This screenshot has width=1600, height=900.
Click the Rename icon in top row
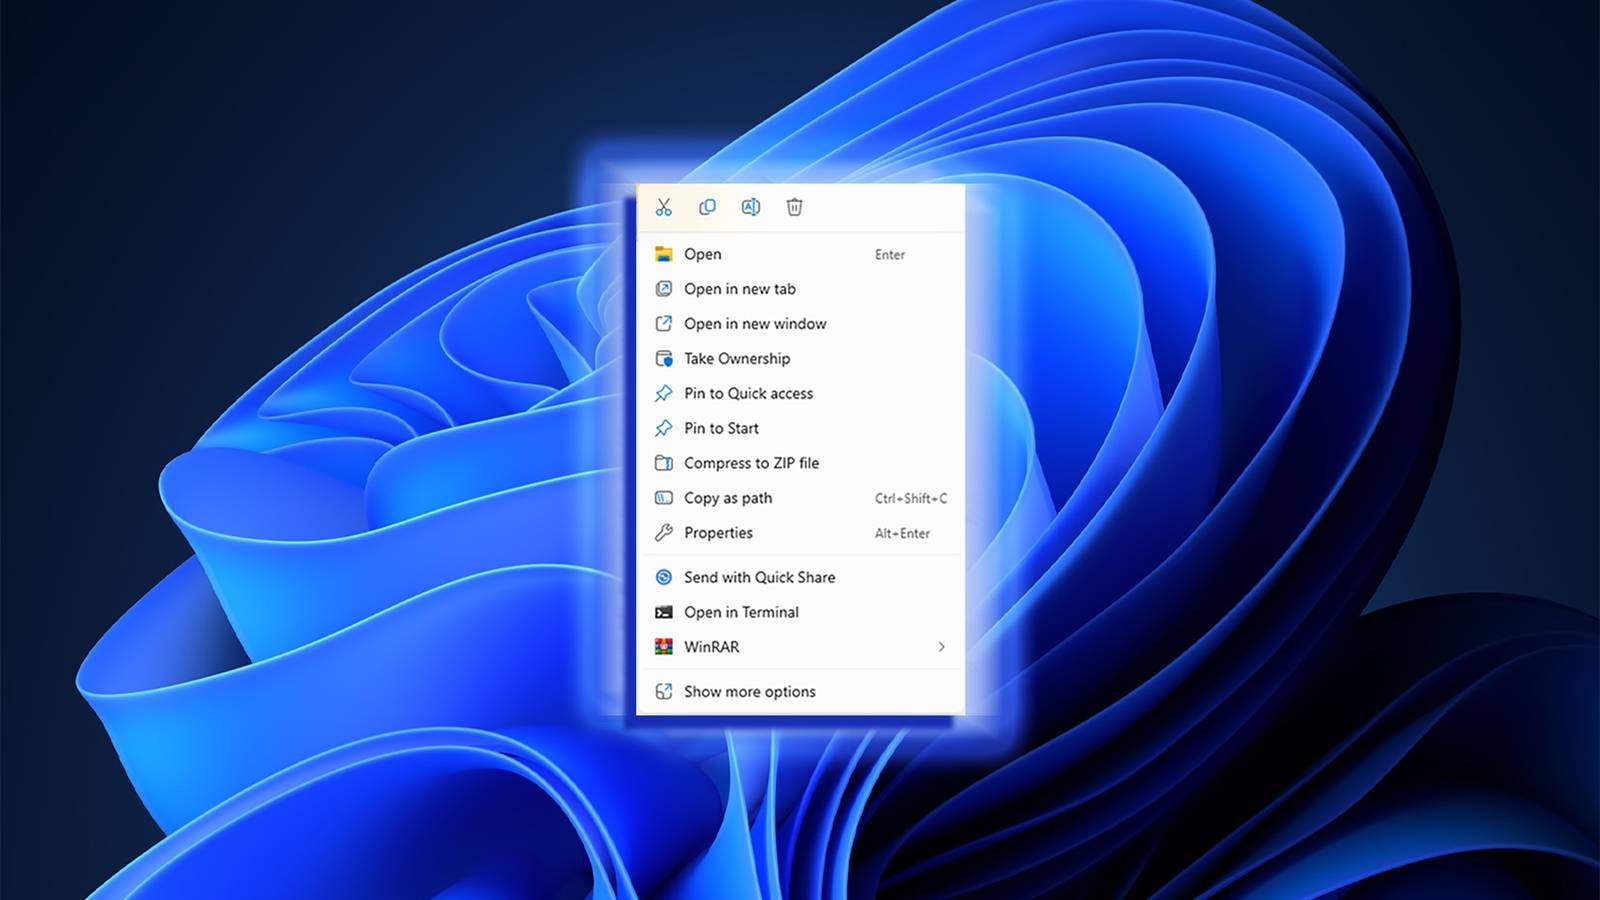[750, 207]
